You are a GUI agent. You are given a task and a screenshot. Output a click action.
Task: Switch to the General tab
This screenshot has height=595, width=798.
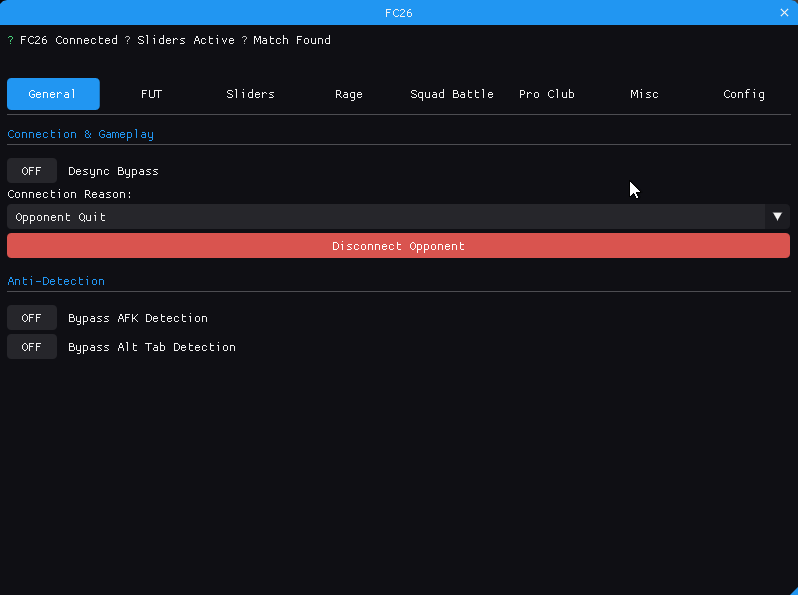[x=53, y=94]
